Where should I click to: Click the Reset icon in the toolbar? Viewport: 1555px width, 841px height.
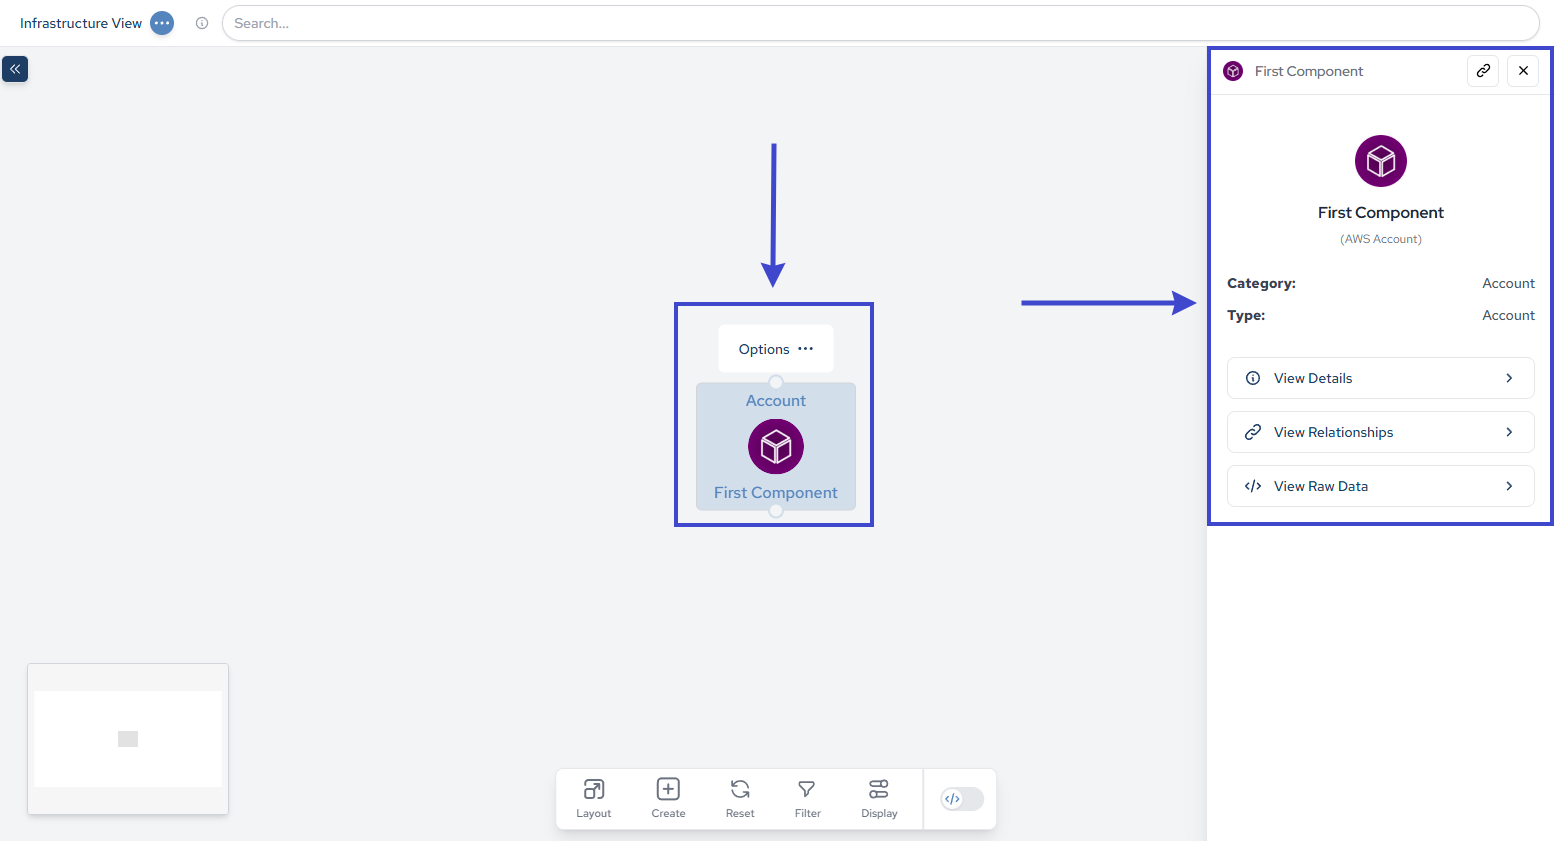(739, 798)
